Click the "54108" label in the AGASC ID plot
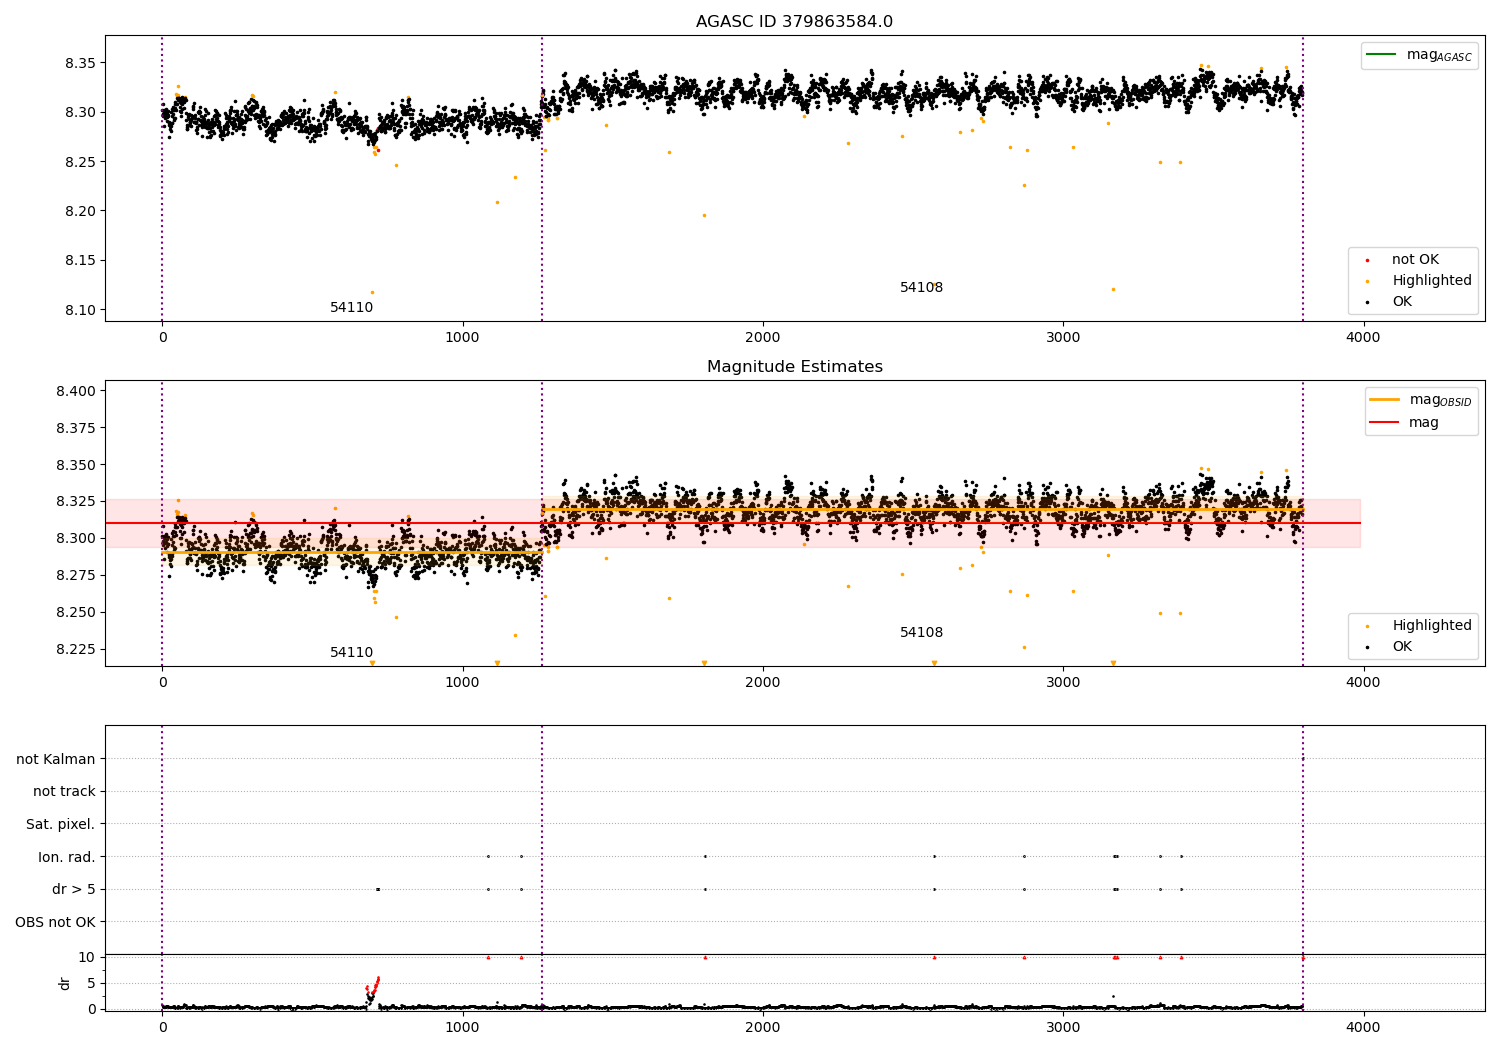Screen dimensions: 1500x1050 (921, 288)
